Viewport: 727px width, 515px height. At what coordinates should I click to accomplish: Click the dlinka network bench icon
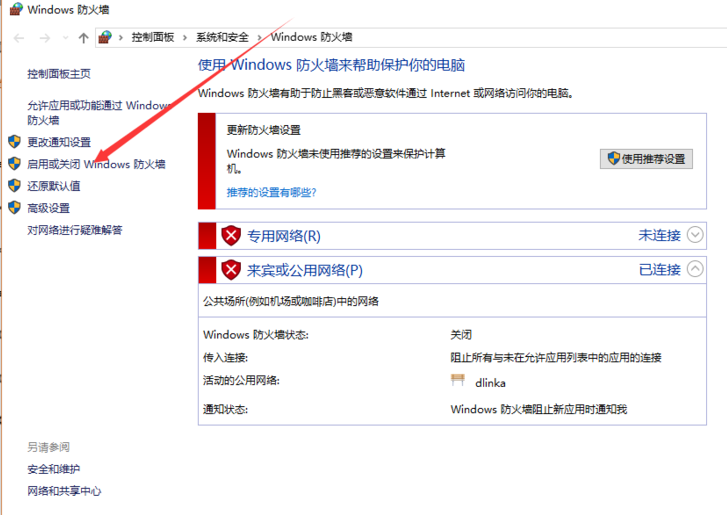[x=458, y=381]
